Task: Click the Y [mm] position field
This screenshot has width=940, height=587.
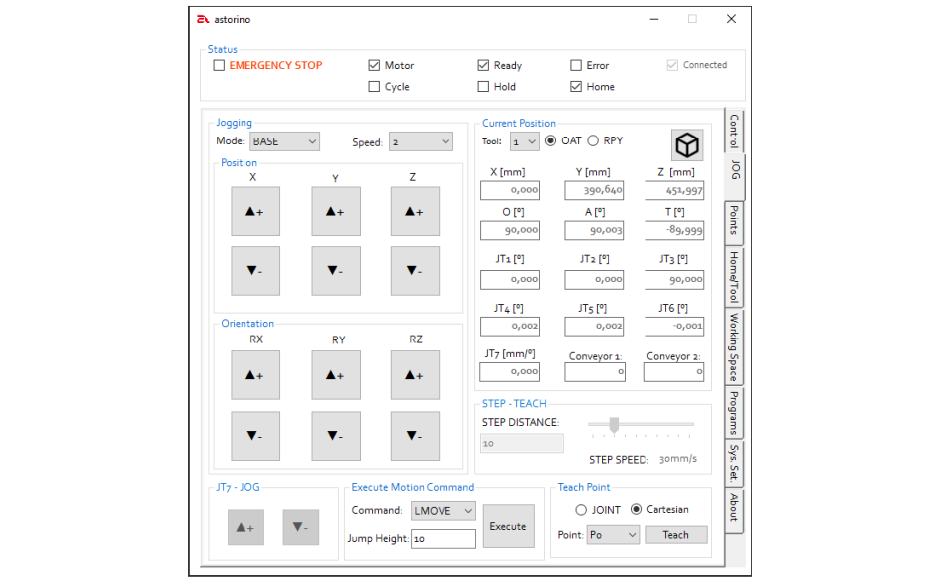Action: 594,190
